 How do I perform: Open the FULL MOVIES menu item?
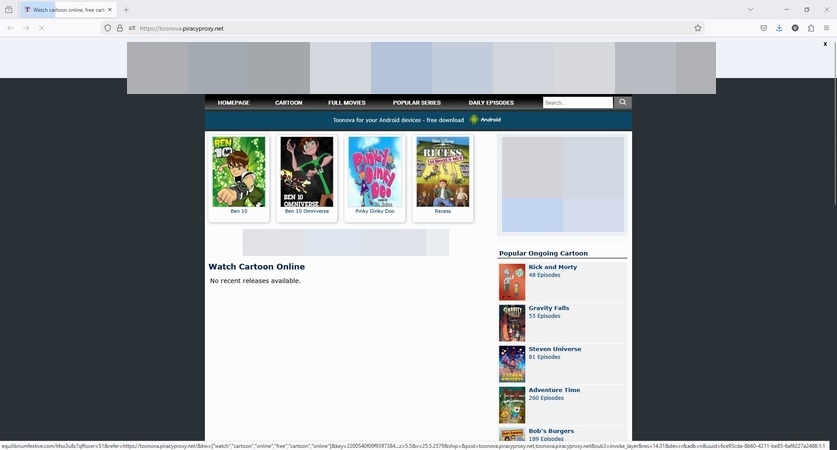point(347,102)
